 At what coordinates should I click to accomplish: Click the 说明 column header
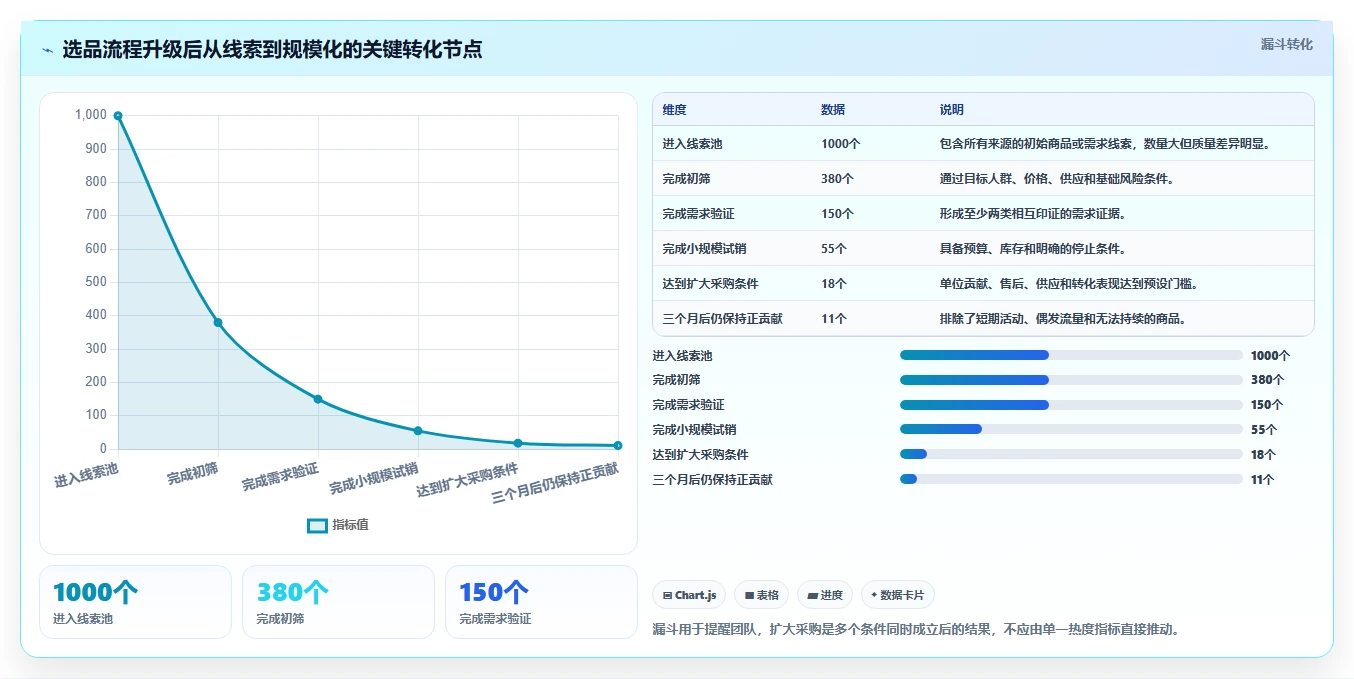point(951,110)
